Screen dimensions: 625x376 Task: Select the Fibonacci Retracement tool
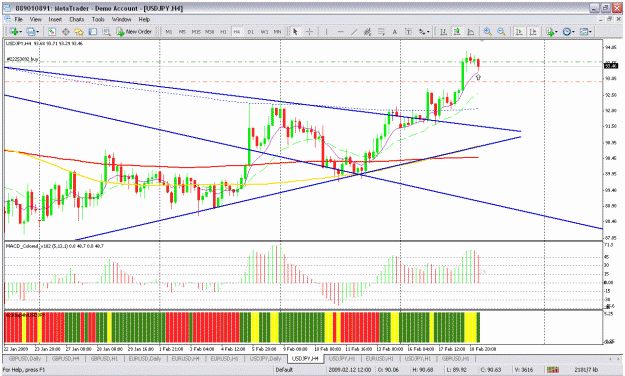[x=381, y=31]
